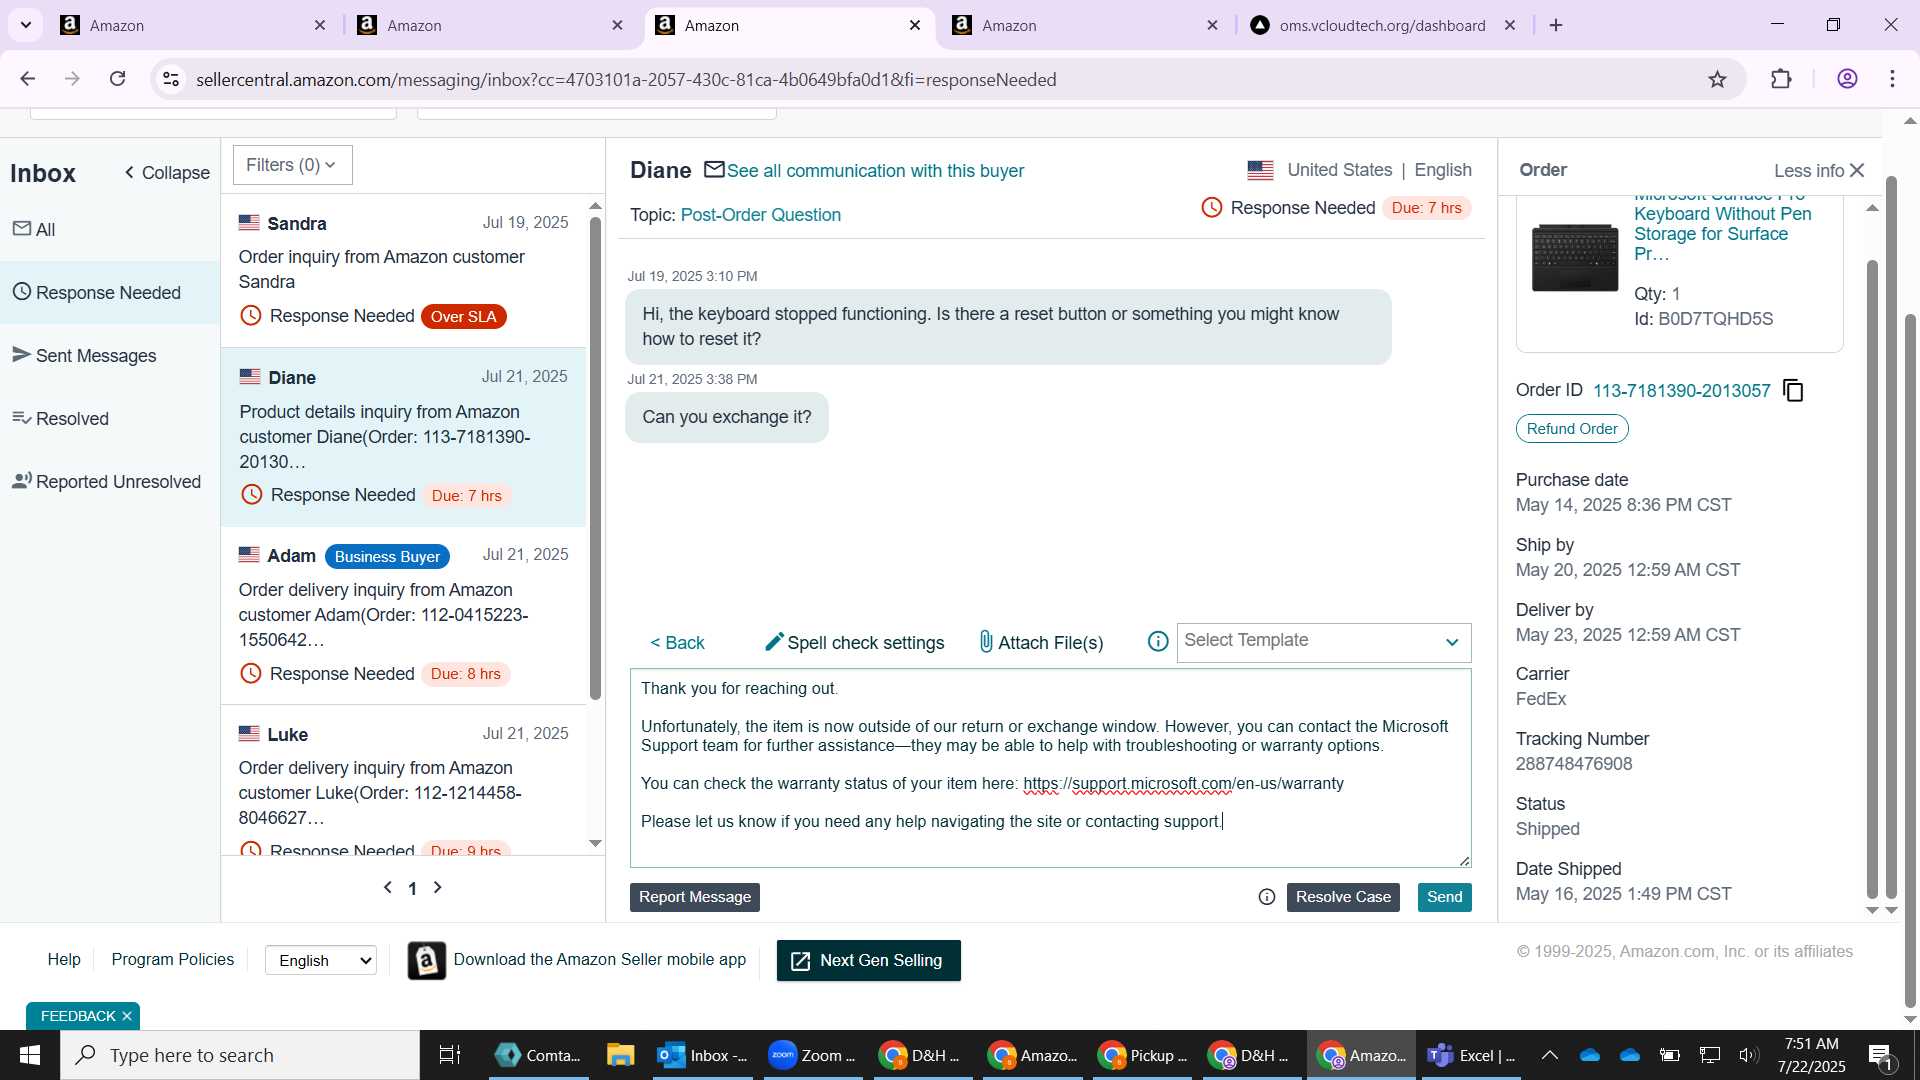Click the keyboard product thumbnail
This screenshot has height=1080, width=1920.
coord(1574,257)
